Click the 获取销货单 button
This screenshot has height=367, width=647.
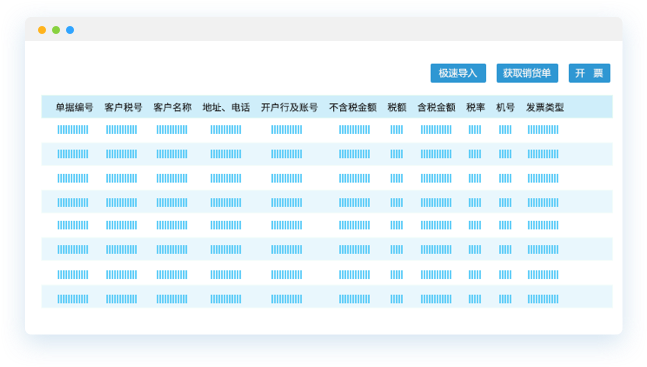point(527,73)
